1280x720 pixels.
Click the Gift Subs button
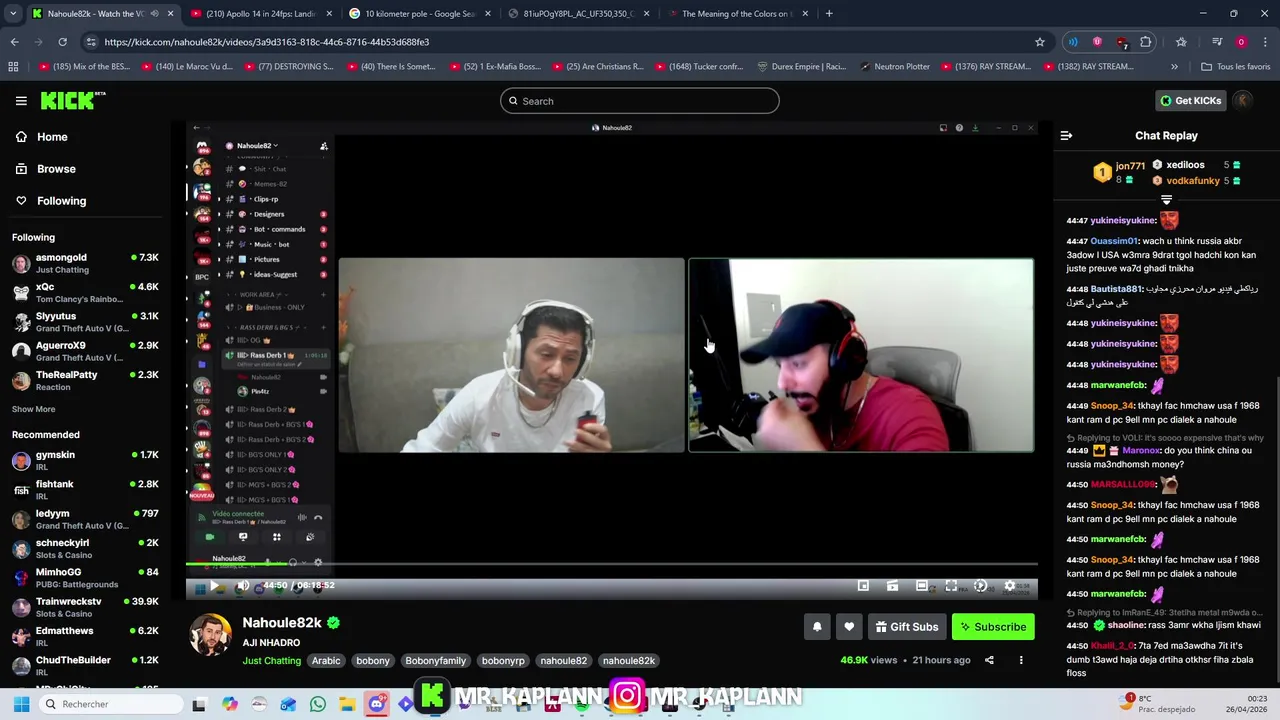(x=907, y=627)
